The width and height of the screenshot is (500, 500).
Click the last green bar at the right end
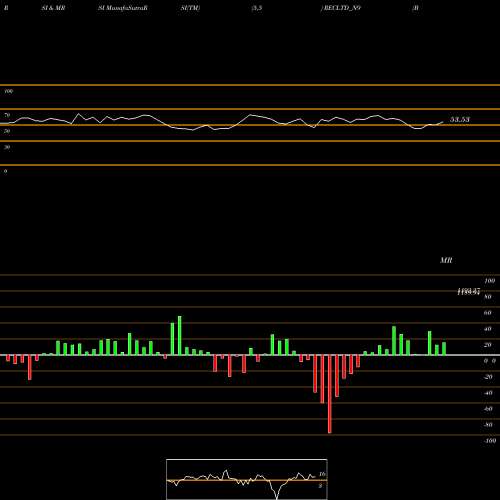444,348
